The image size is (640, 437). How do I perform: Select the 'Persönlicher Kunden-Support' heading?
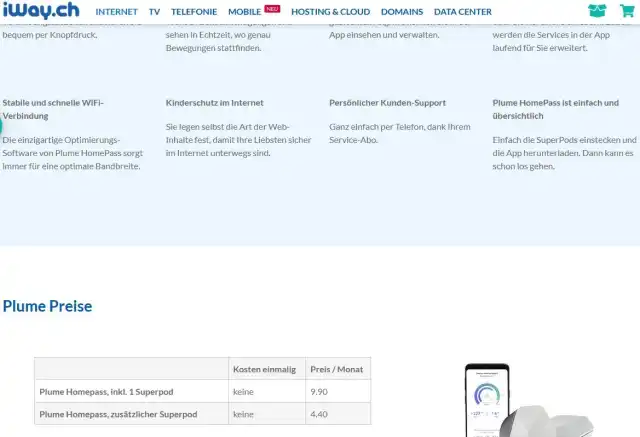(x=387, y=103)
